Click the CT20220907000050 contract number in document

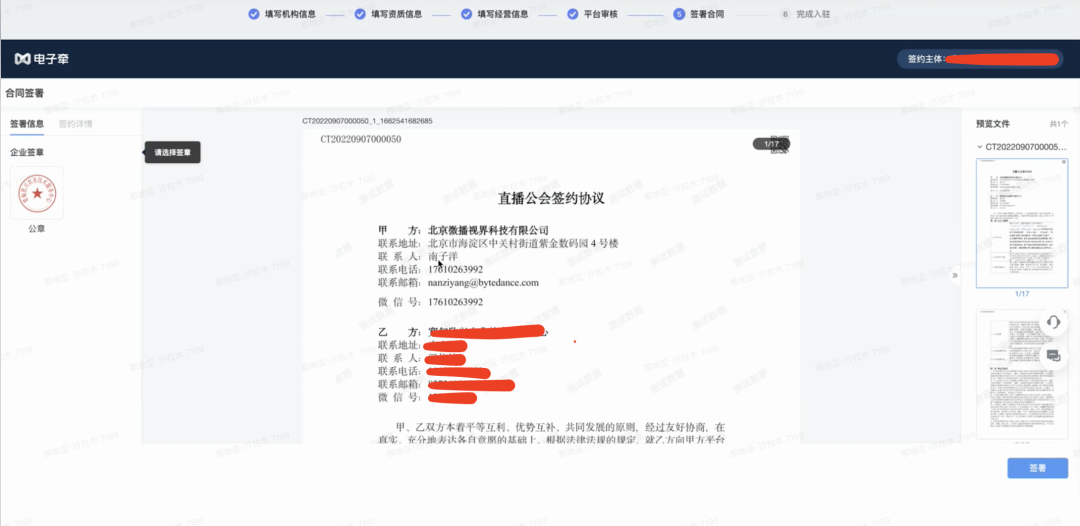coord(361,139)
